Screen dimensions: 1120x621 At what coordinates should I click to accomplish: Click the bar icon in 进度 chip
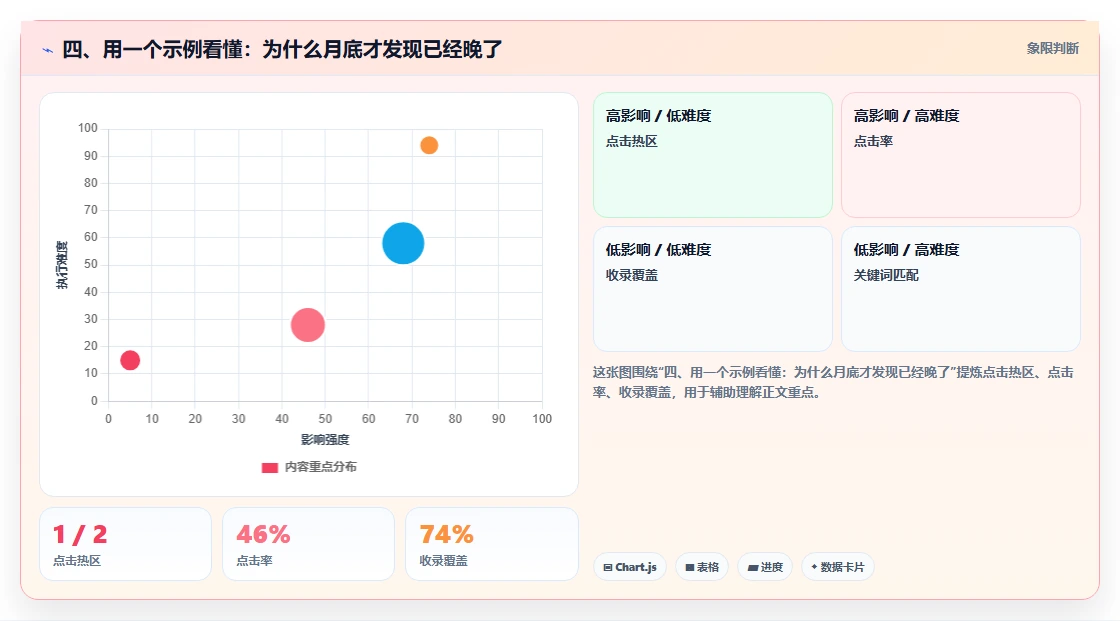[x=753, y=567]
